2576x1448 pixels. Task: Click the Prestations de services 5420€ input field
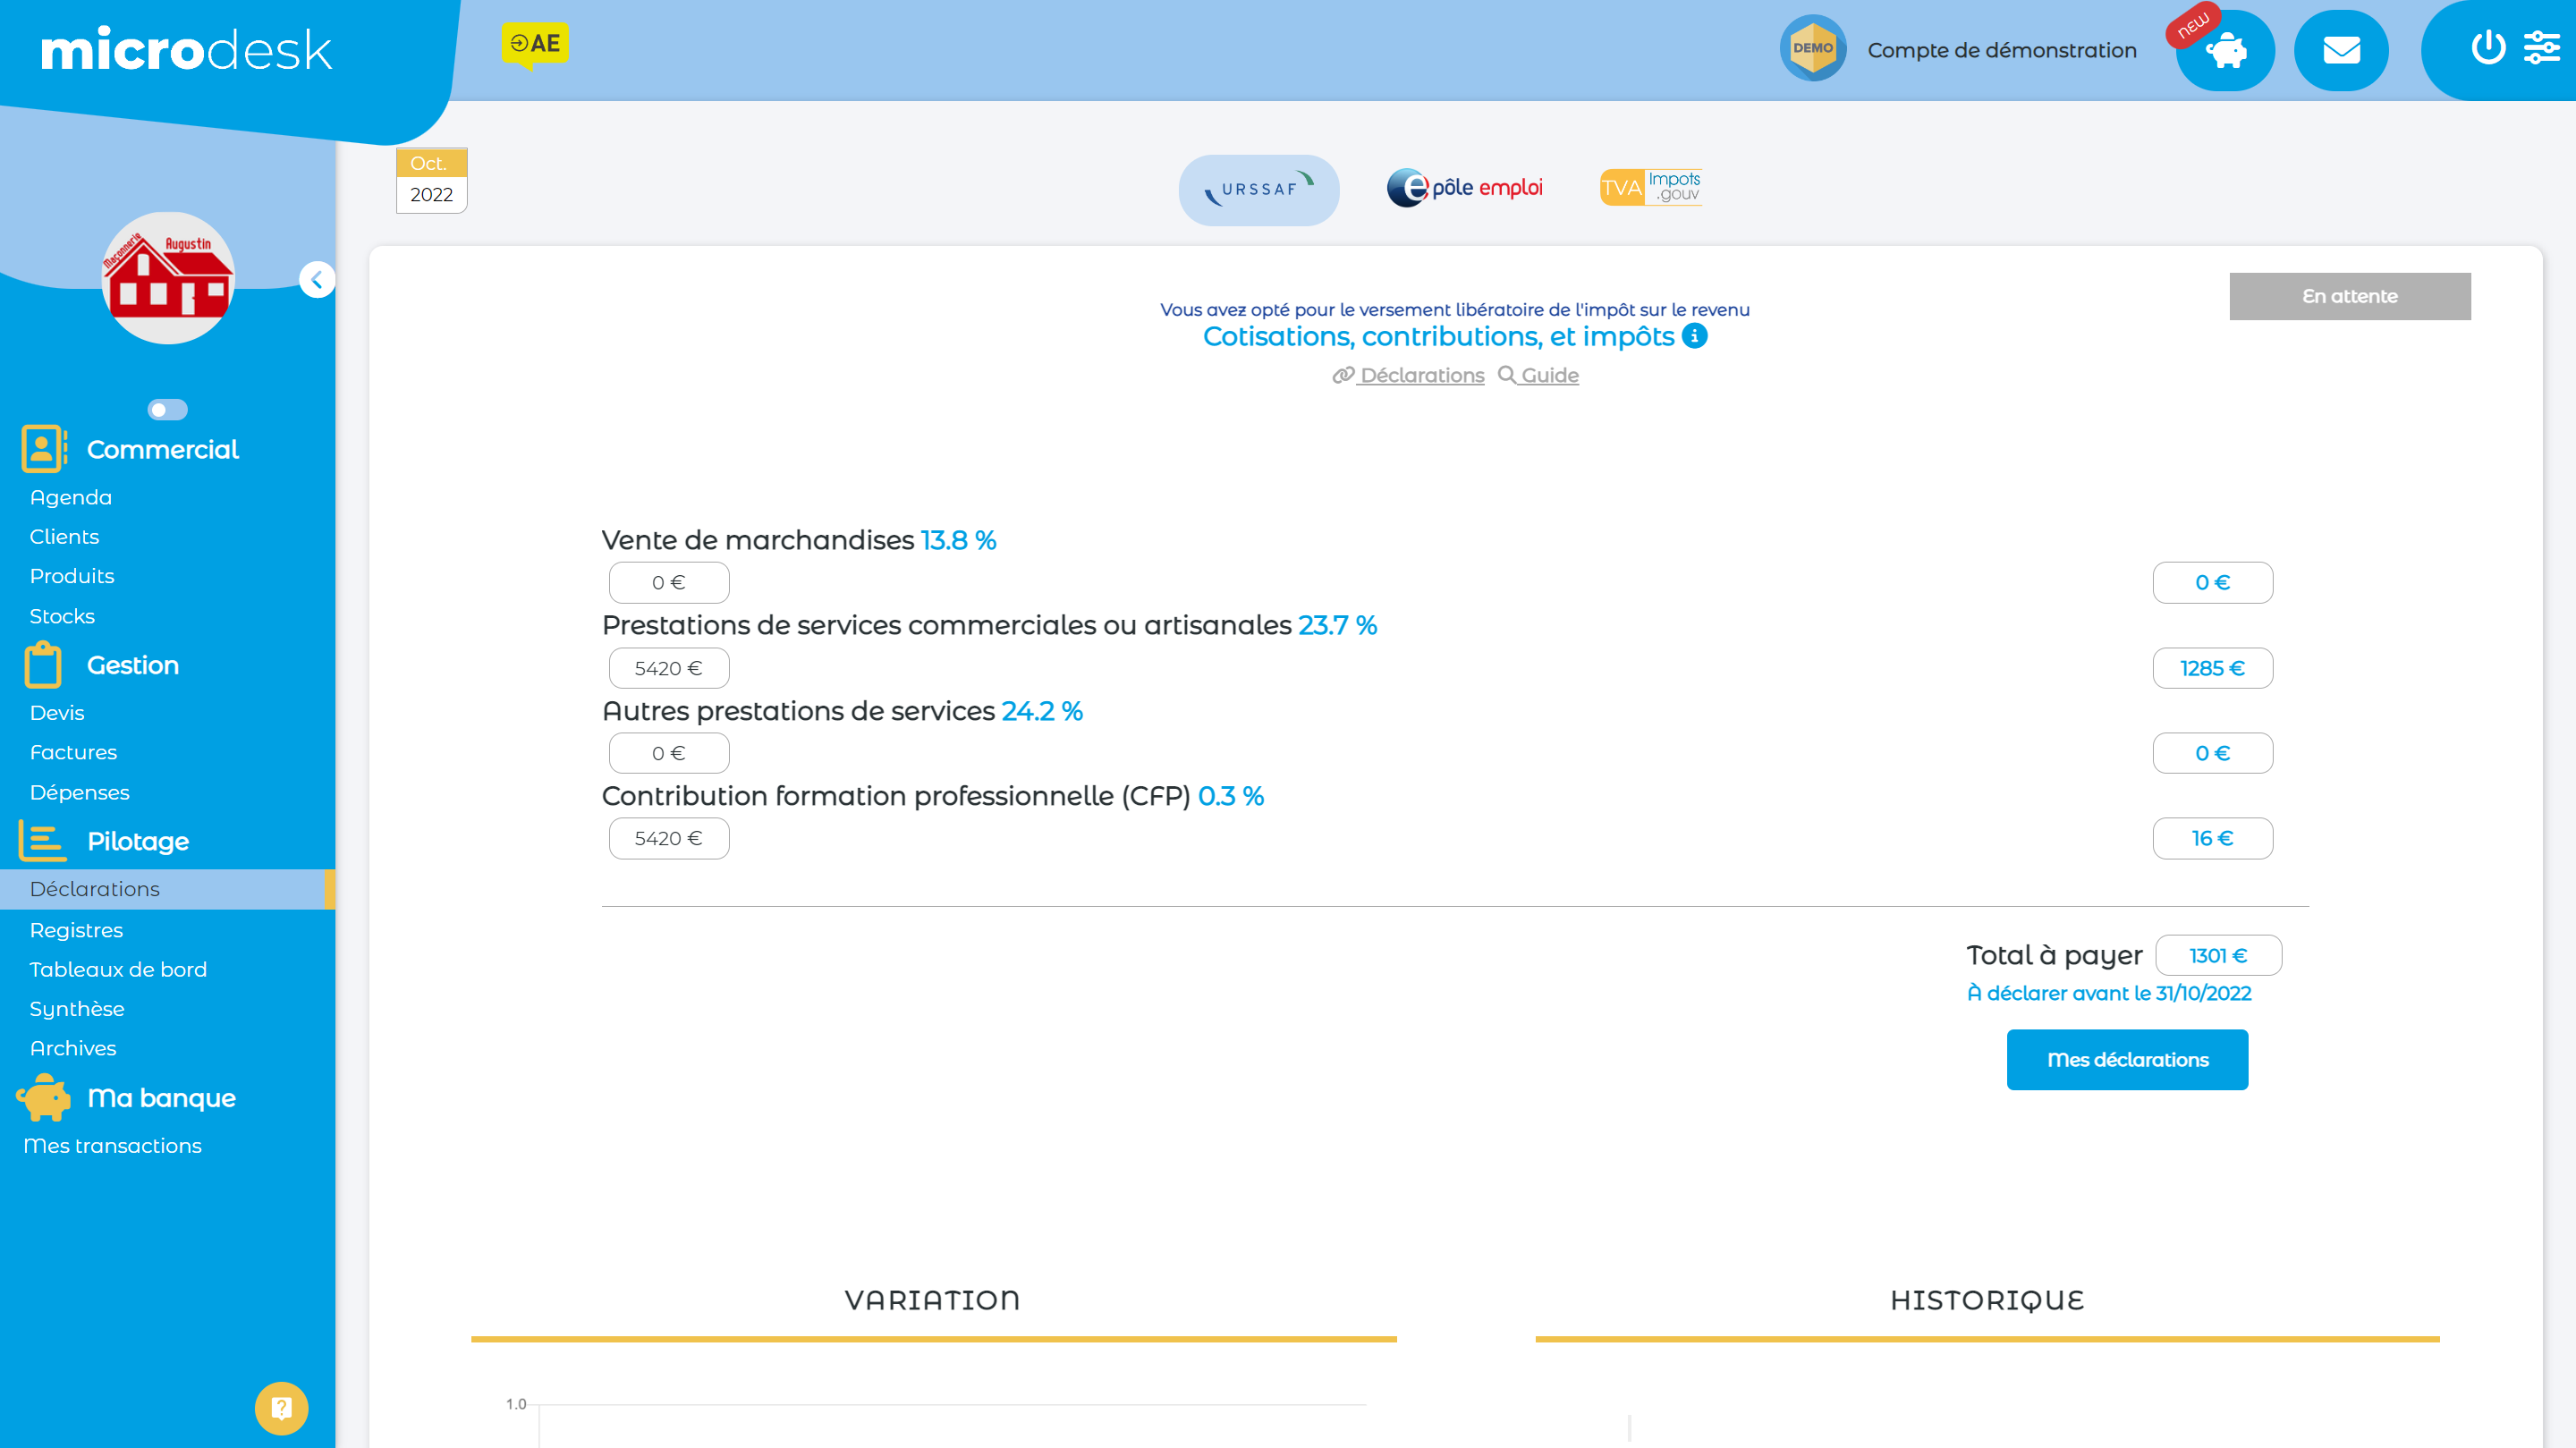[x=669, y=665]
